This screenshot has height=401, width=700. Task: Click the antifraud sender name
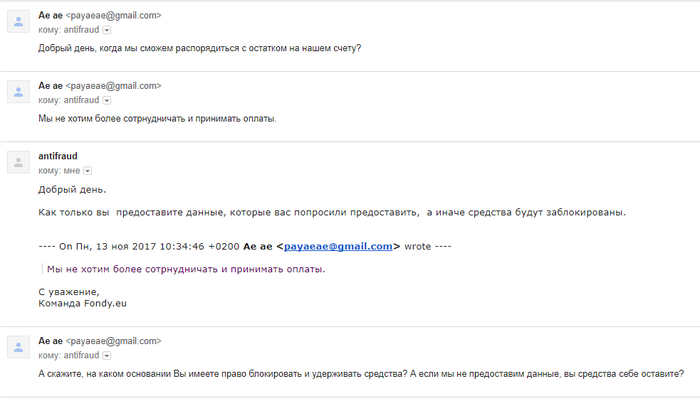click(58, 156)
